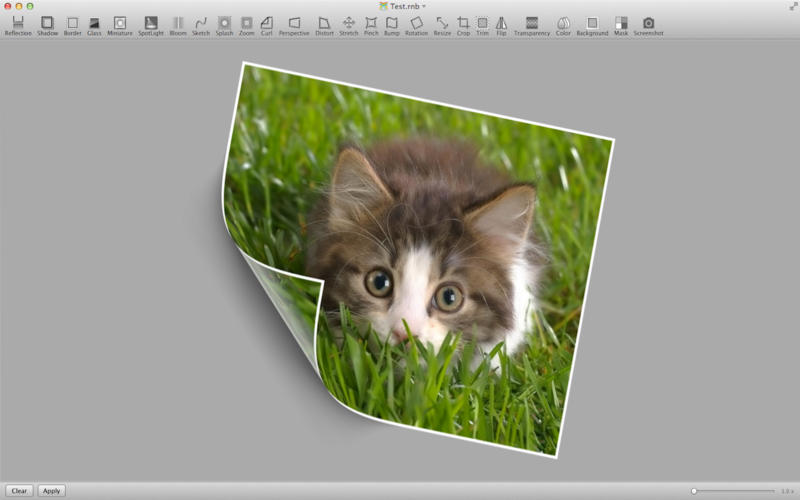Choose the Sketch effect
Image resolution: width=800 pixels, height=500 pixels.
pos(201,26)
